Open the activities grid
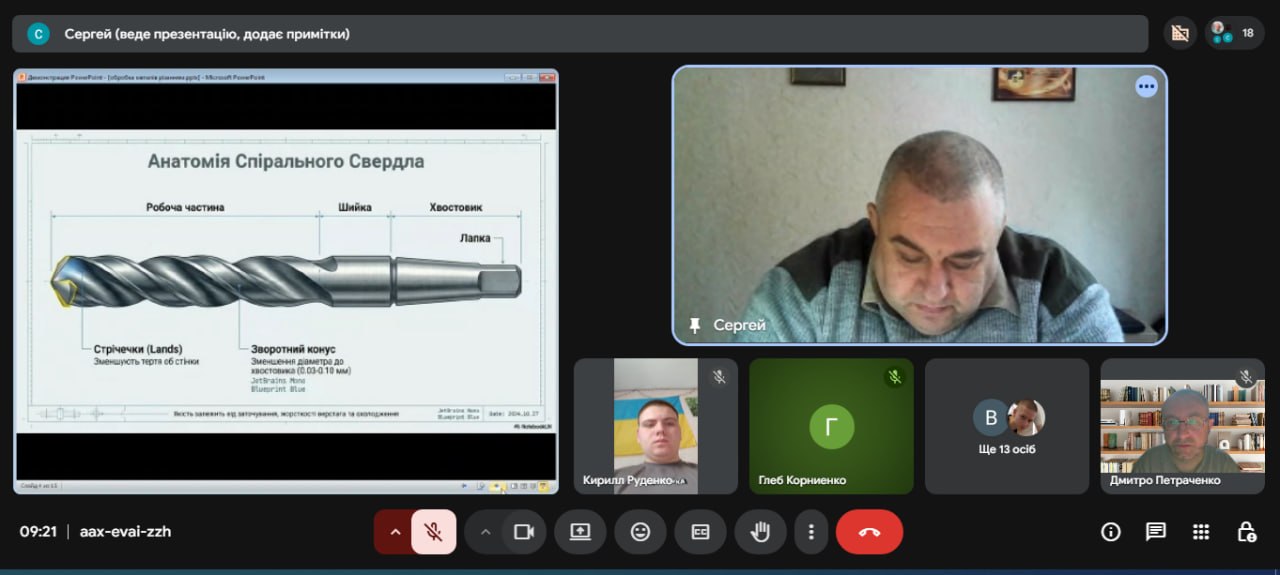The image size is (1280, 575). (x=1201, y=532)
